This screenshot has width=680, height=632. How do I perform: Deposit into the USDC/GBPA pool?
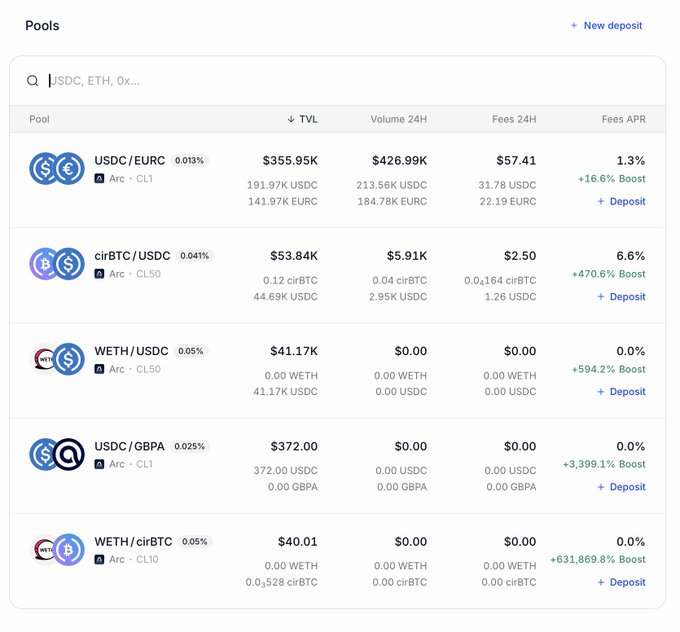coord(621,487)
